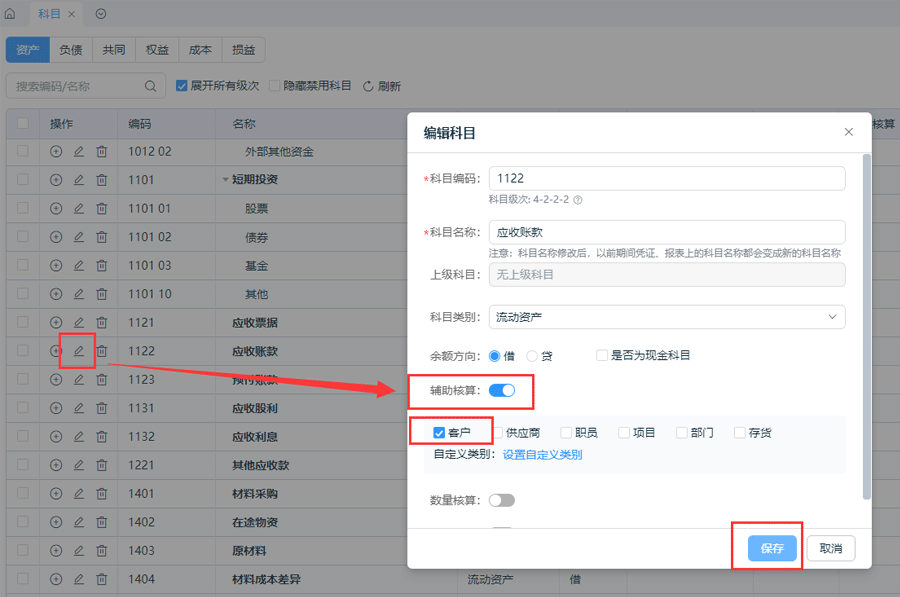Click the help icon beside 科目级次

click(x=578, y=200)
